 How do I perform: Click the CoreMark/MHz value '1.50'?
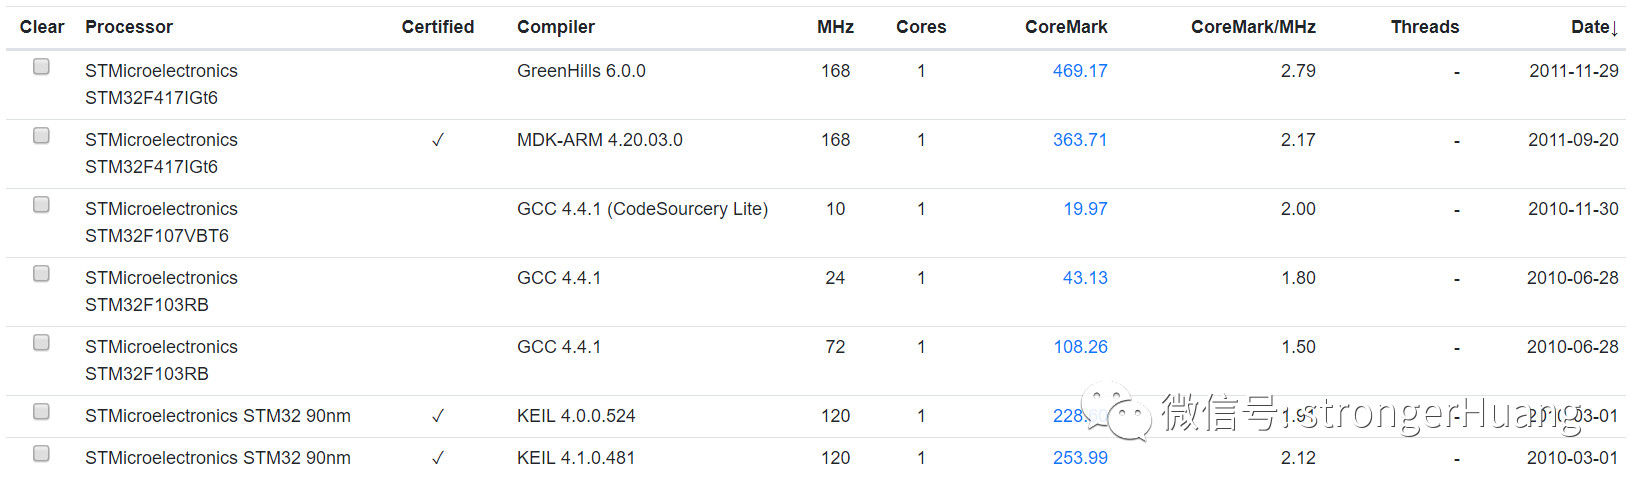coord(1298,347)
